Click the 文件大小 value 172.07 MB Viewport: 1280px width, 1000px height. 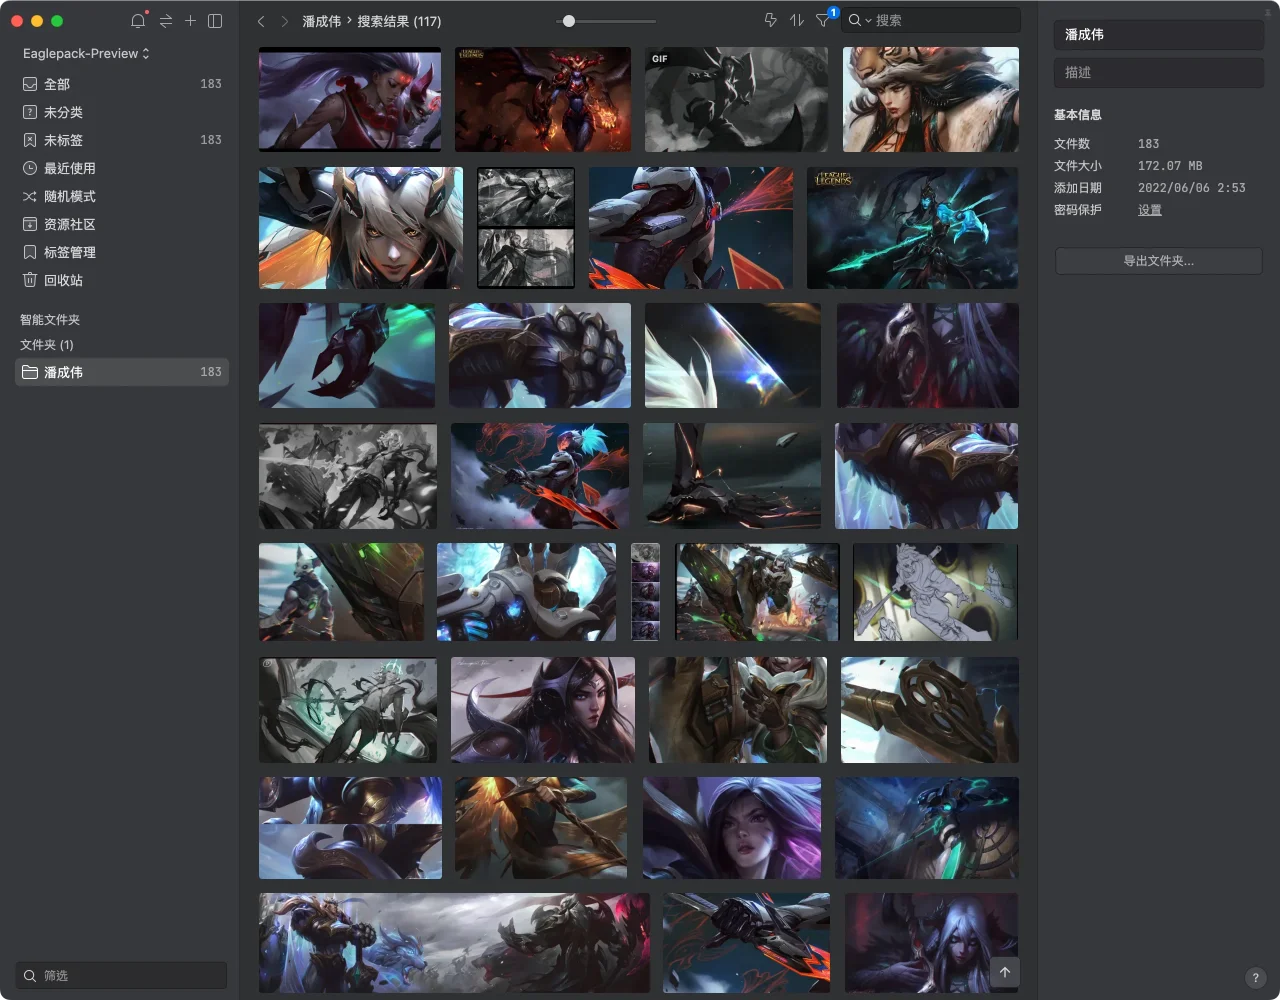click(x=1170, y=166)
